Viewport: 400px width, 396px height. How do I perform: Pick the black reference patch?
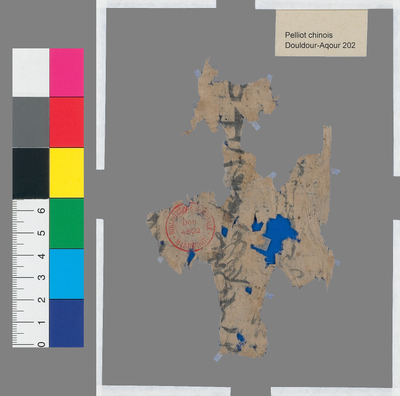point(31,173)
